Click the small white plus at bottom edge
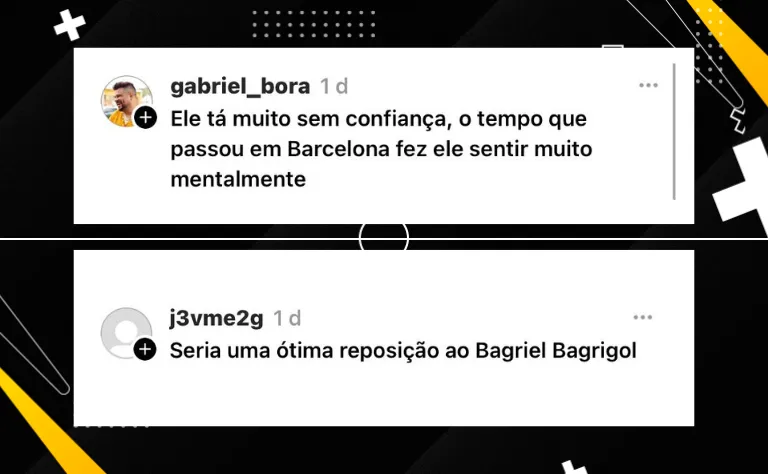 pos(575,467)
